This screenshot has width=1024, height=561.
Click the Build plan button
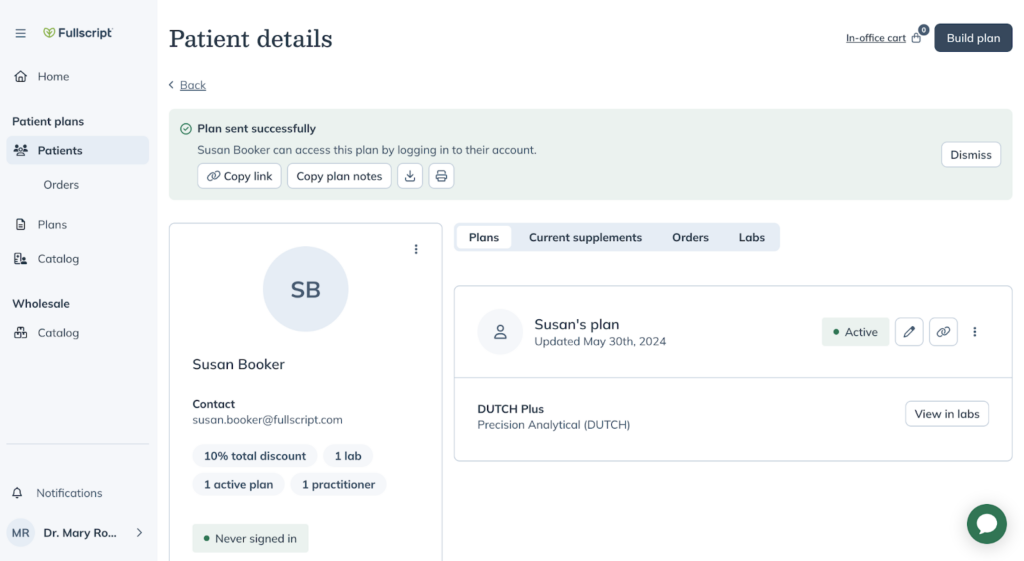click(x=973, y=38)
